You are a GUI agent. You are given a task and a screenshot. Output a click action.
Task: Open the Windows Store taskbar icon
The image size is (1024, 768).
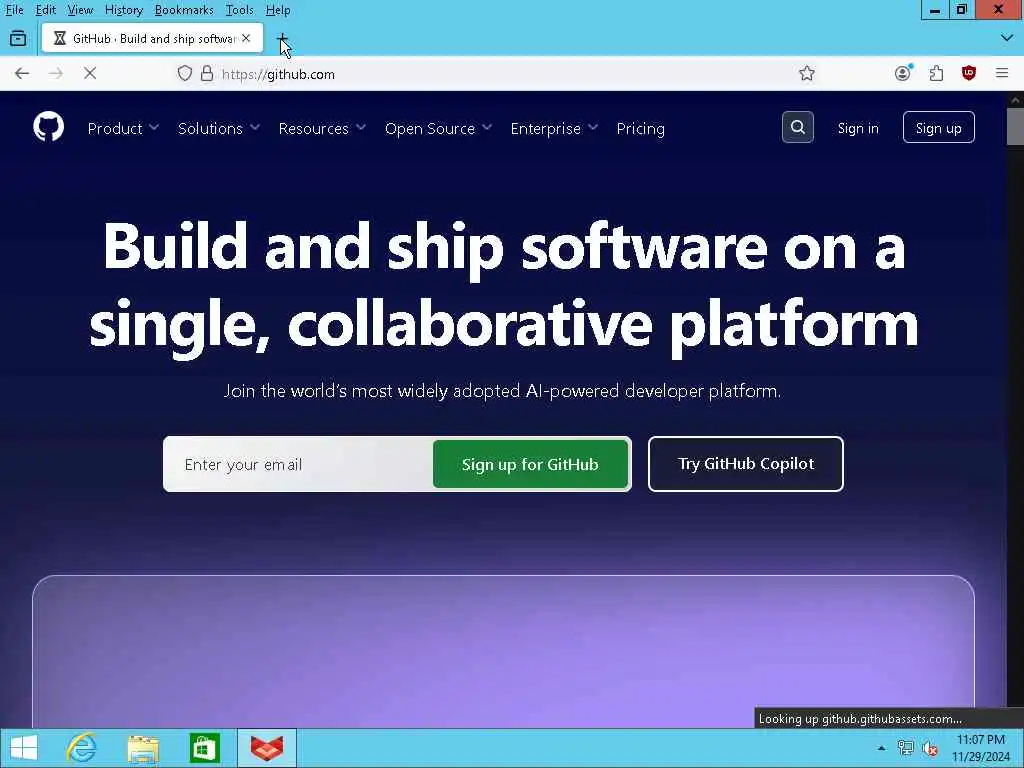pos(204,748)
